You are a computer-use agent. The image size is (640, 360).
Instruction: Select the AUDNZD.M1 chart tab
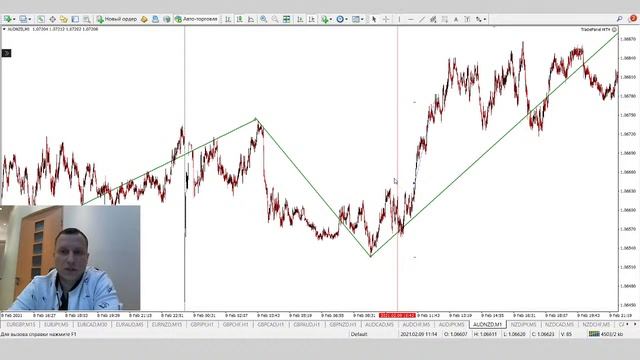click(487, 324)
